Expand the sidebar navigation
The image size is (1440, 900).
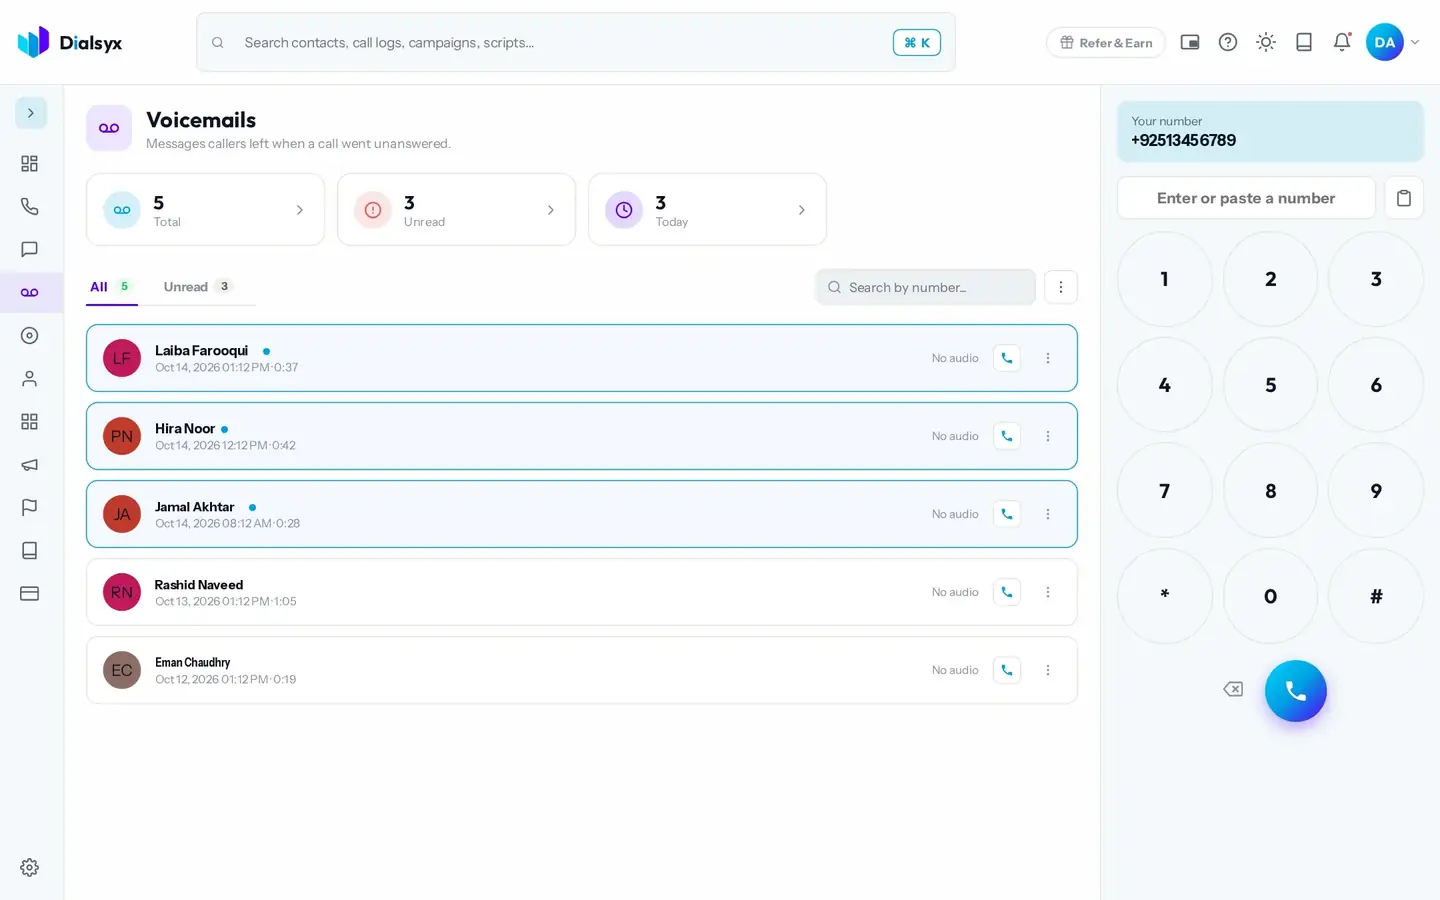click(x=31, y=113)
